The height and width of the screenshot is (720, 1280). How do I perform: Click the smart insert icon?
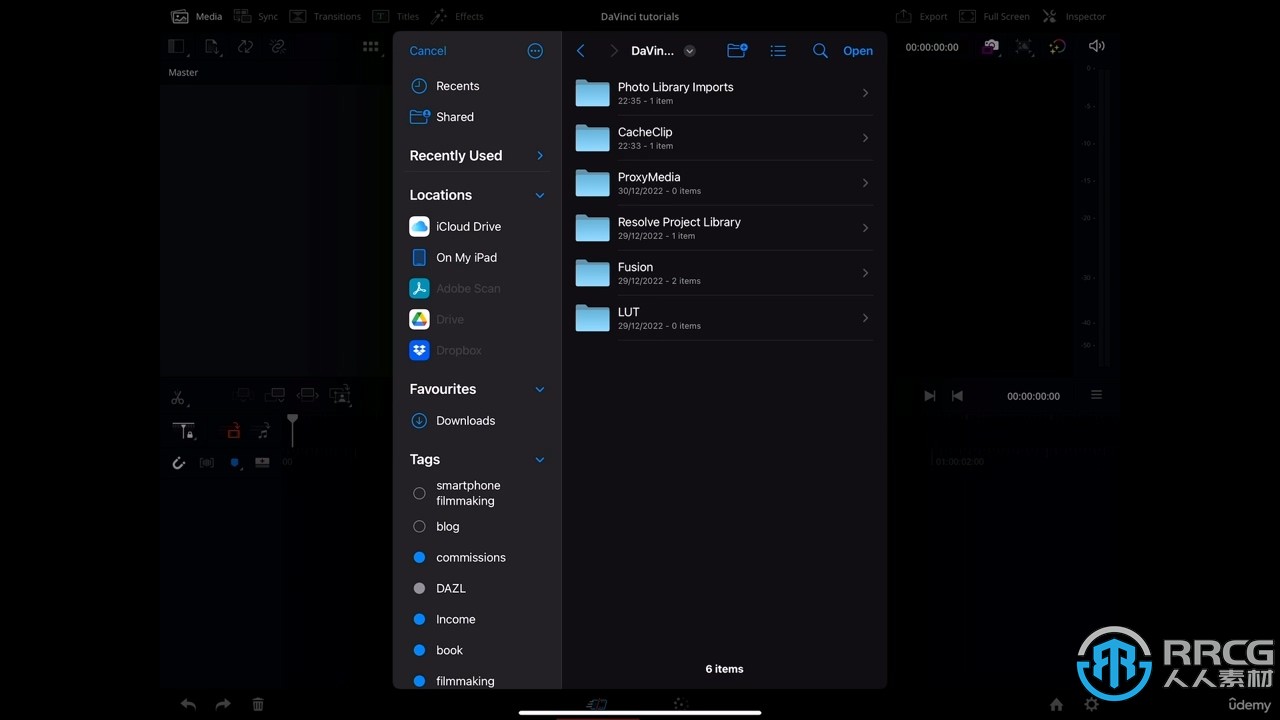244,396
